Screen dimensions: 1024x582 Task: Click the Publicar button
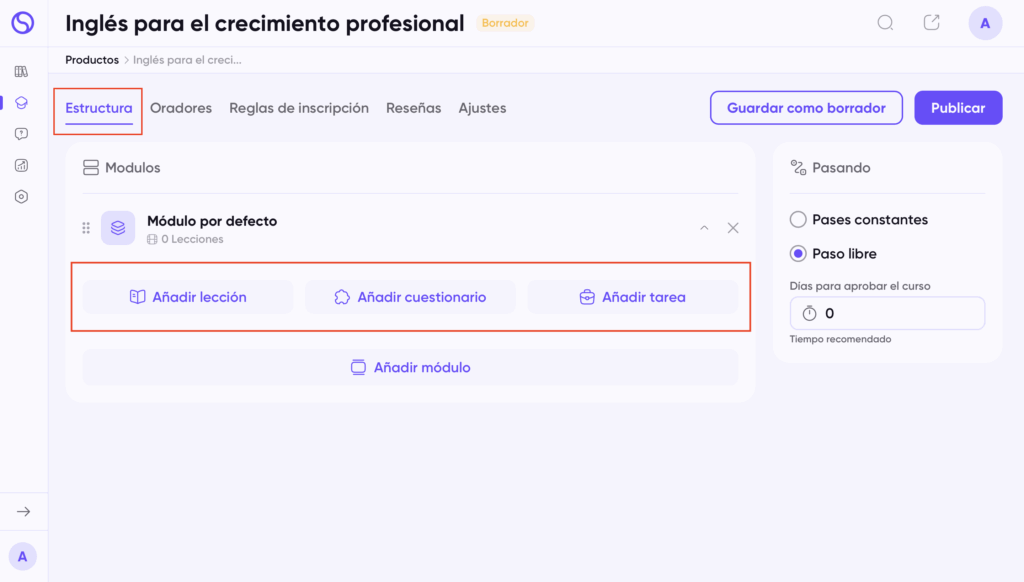[958, 108]
